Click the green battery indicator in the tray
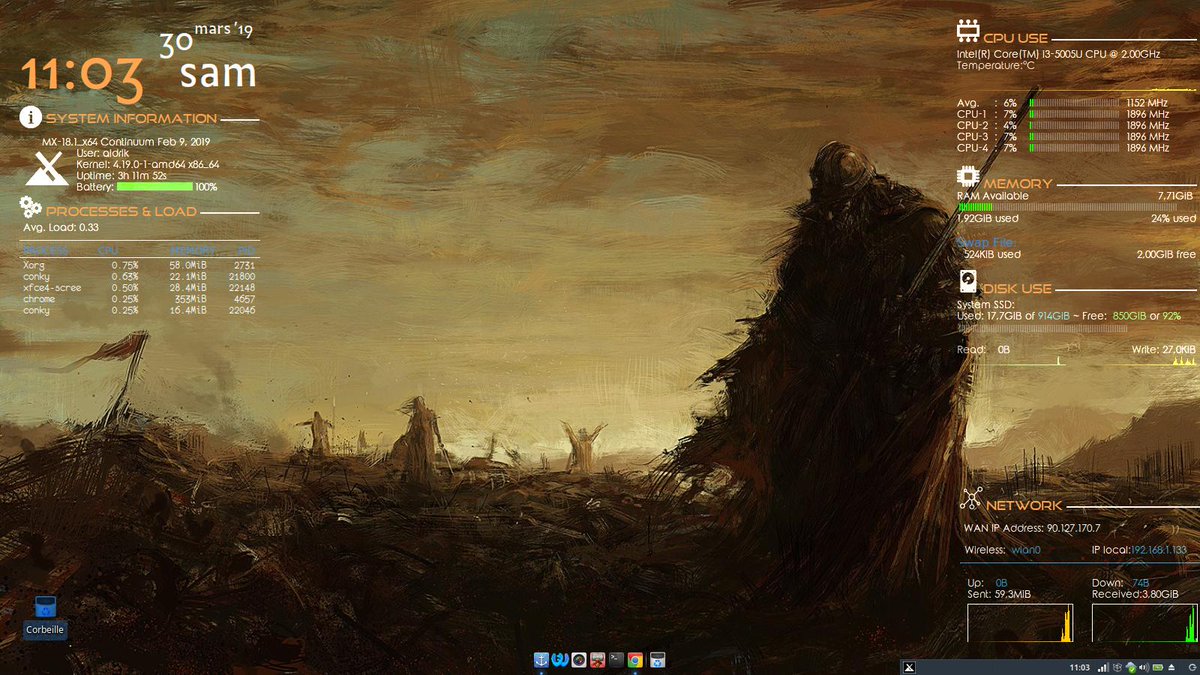The height and width of the screenshot is (675, 1200). [1158, 667]
